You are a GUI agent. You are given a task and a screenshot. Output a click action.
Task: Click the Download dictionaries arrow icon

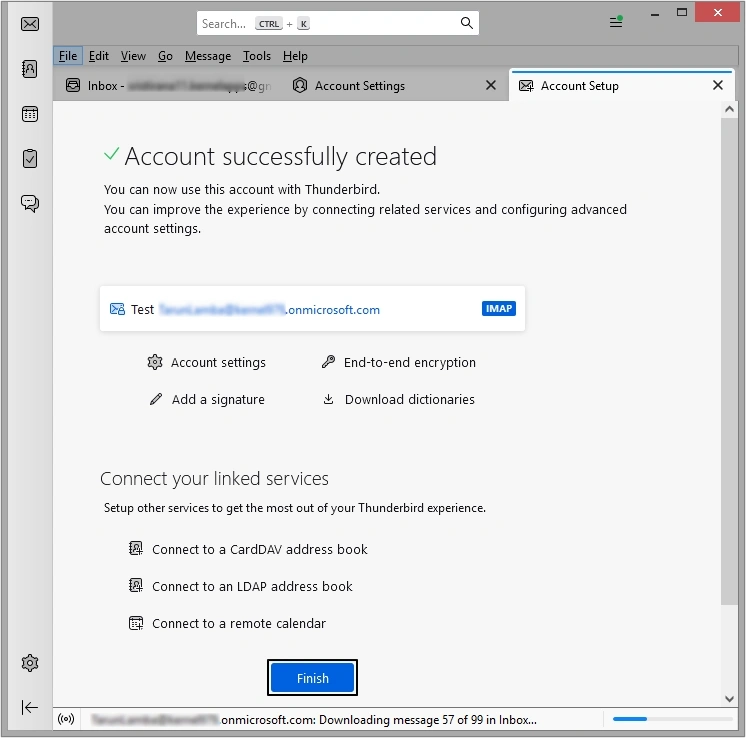[328, 399]
